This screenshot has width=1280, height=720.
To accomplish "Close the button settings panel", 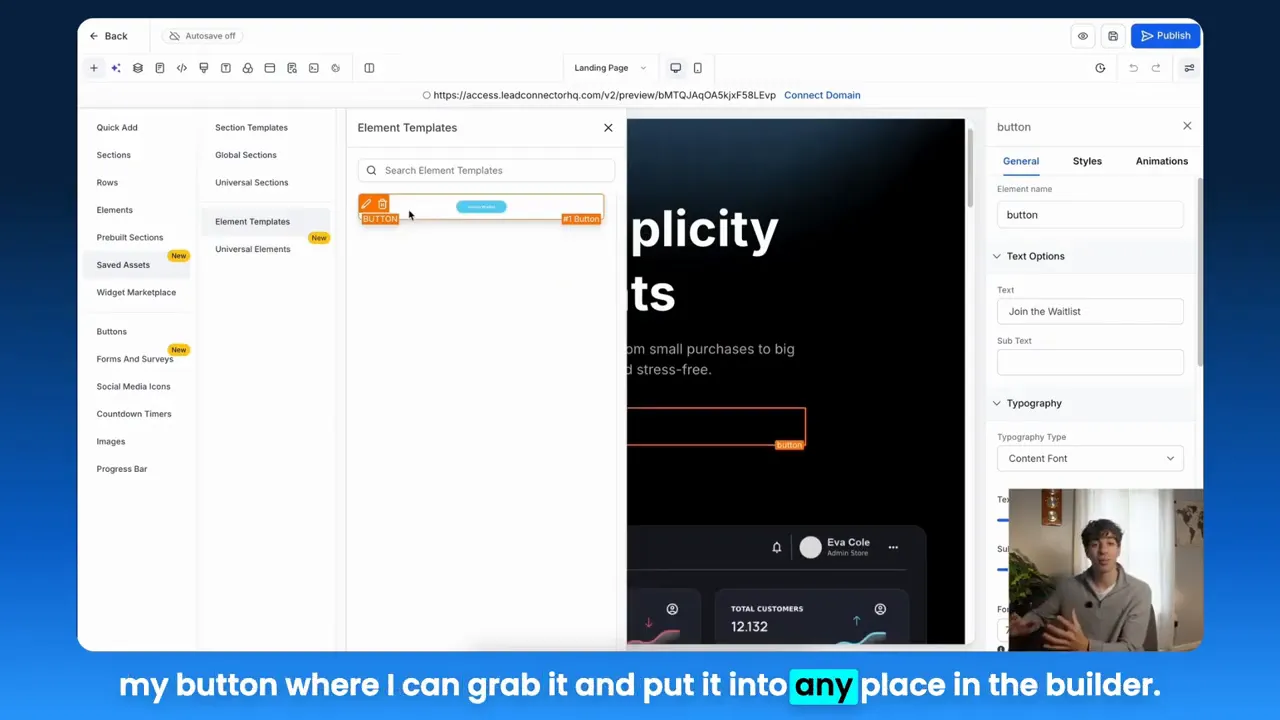I will tap(1187, 126).
